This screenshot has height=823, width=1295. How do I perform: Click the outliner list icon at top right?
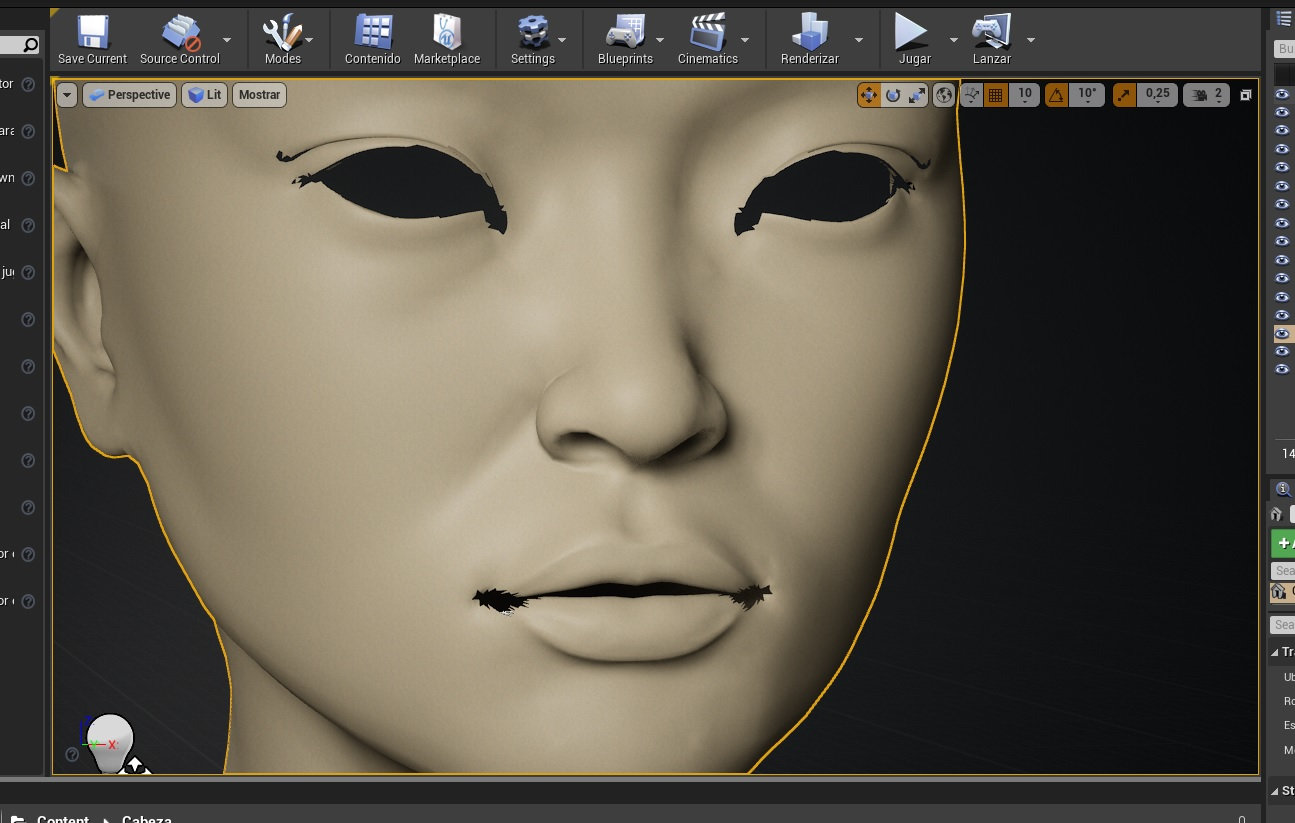1285,18
